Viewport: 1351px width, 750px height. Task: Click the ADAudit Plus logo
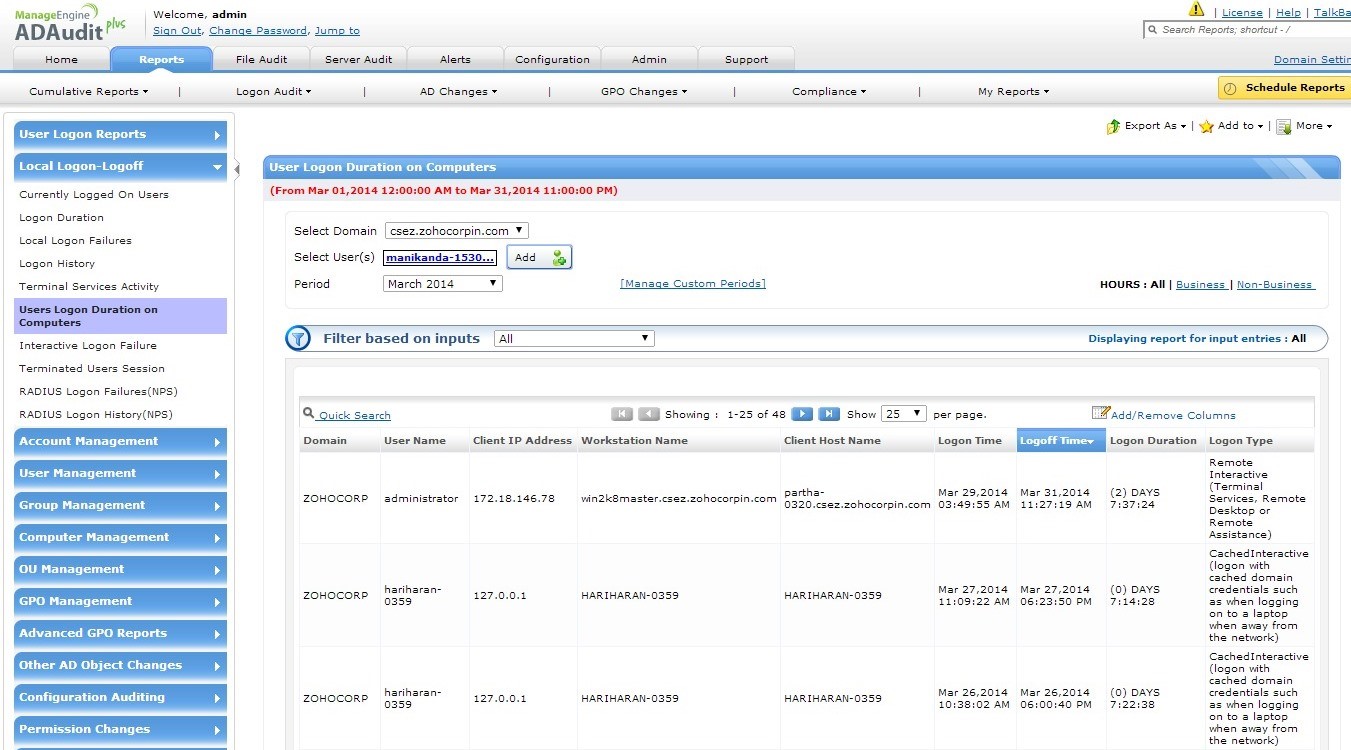click(70, 22)
